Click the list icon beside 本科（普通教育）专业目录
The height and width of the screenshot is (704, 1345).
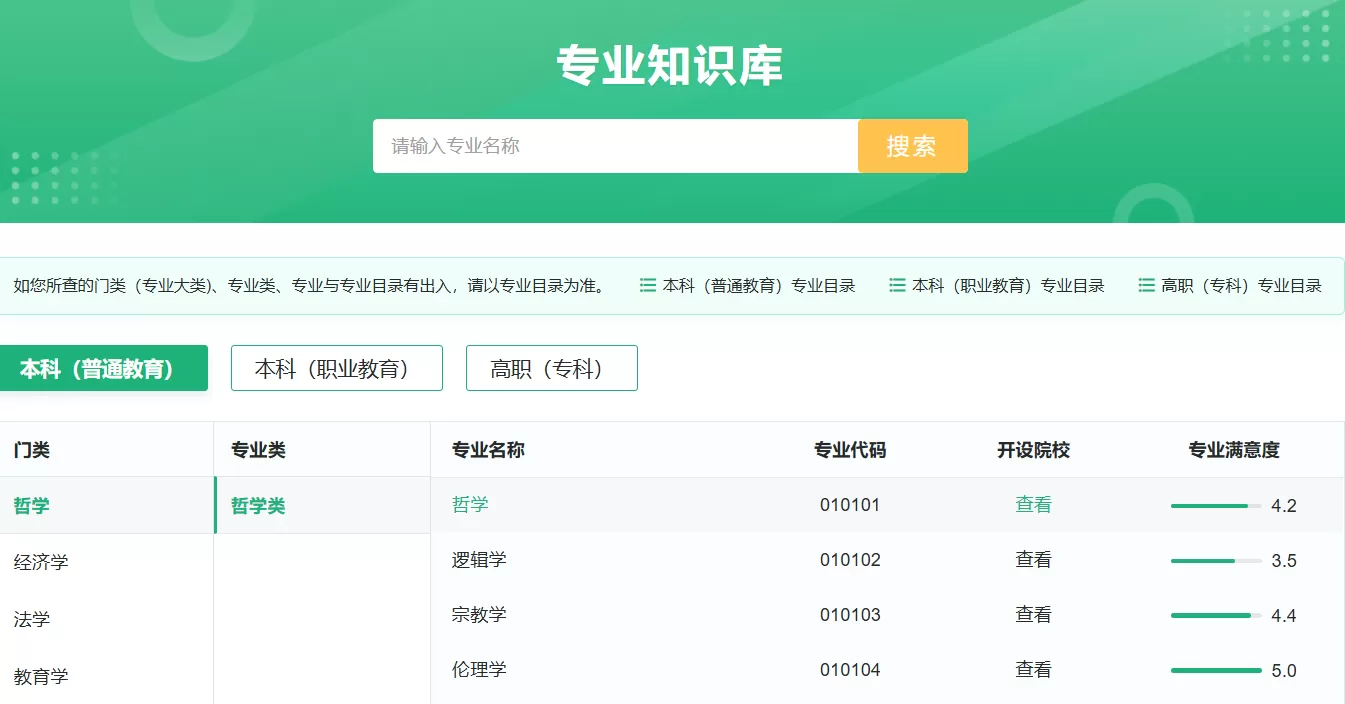[647, 285]
